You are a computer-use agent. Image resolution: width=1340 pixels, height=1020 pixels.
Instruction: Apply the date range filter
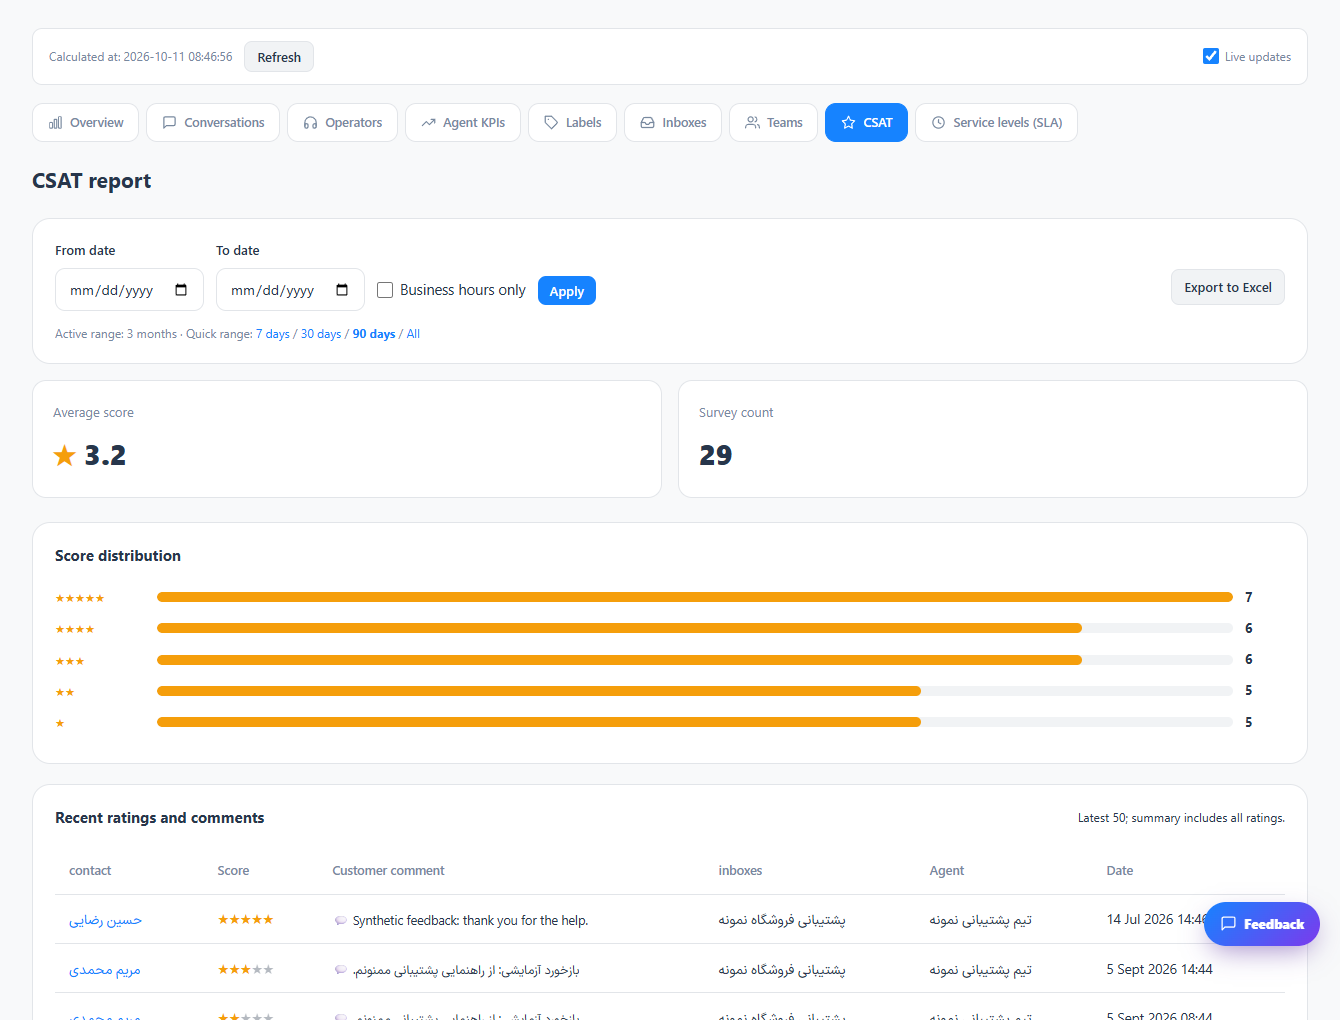(567, 291)
